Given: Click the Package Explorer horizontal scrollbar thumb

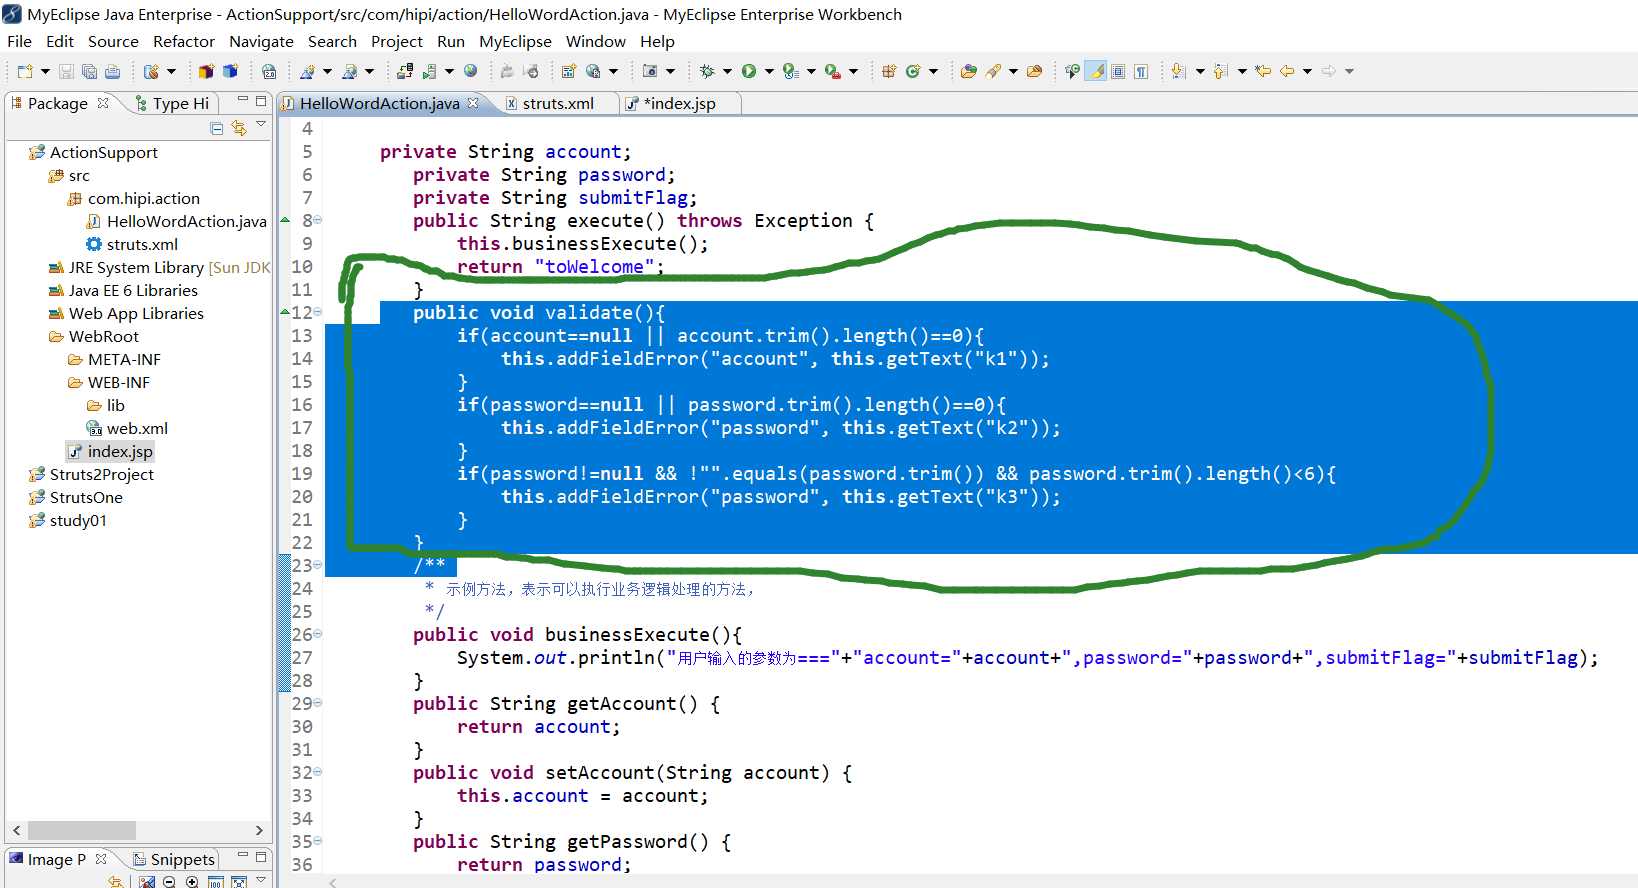Looking at the screenshot, I should pyautogui.click(x=82, y=830).
